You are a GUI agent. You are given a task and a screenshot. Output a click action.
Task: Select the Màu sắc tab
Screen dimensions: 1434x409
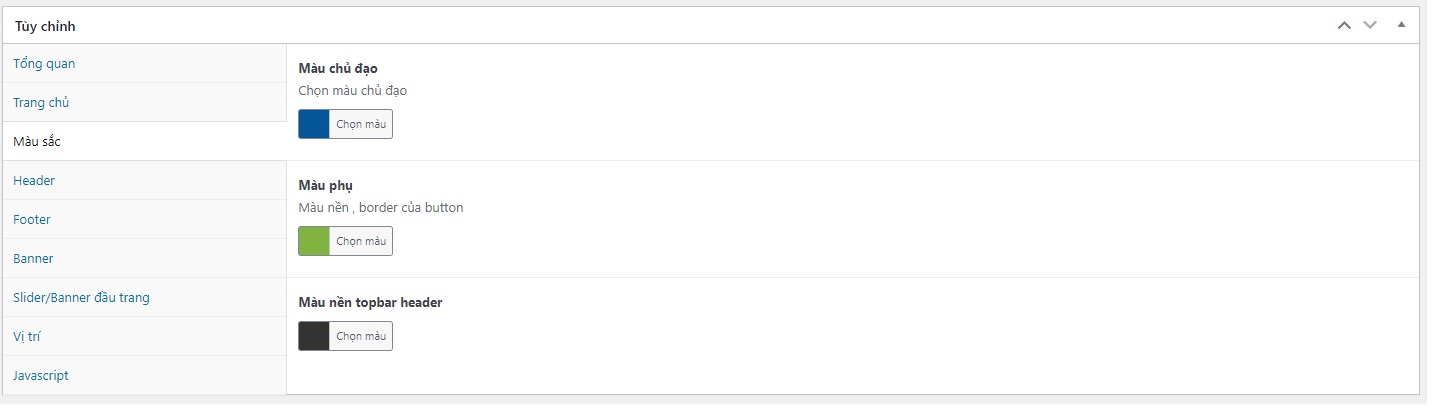click(37, 142)
